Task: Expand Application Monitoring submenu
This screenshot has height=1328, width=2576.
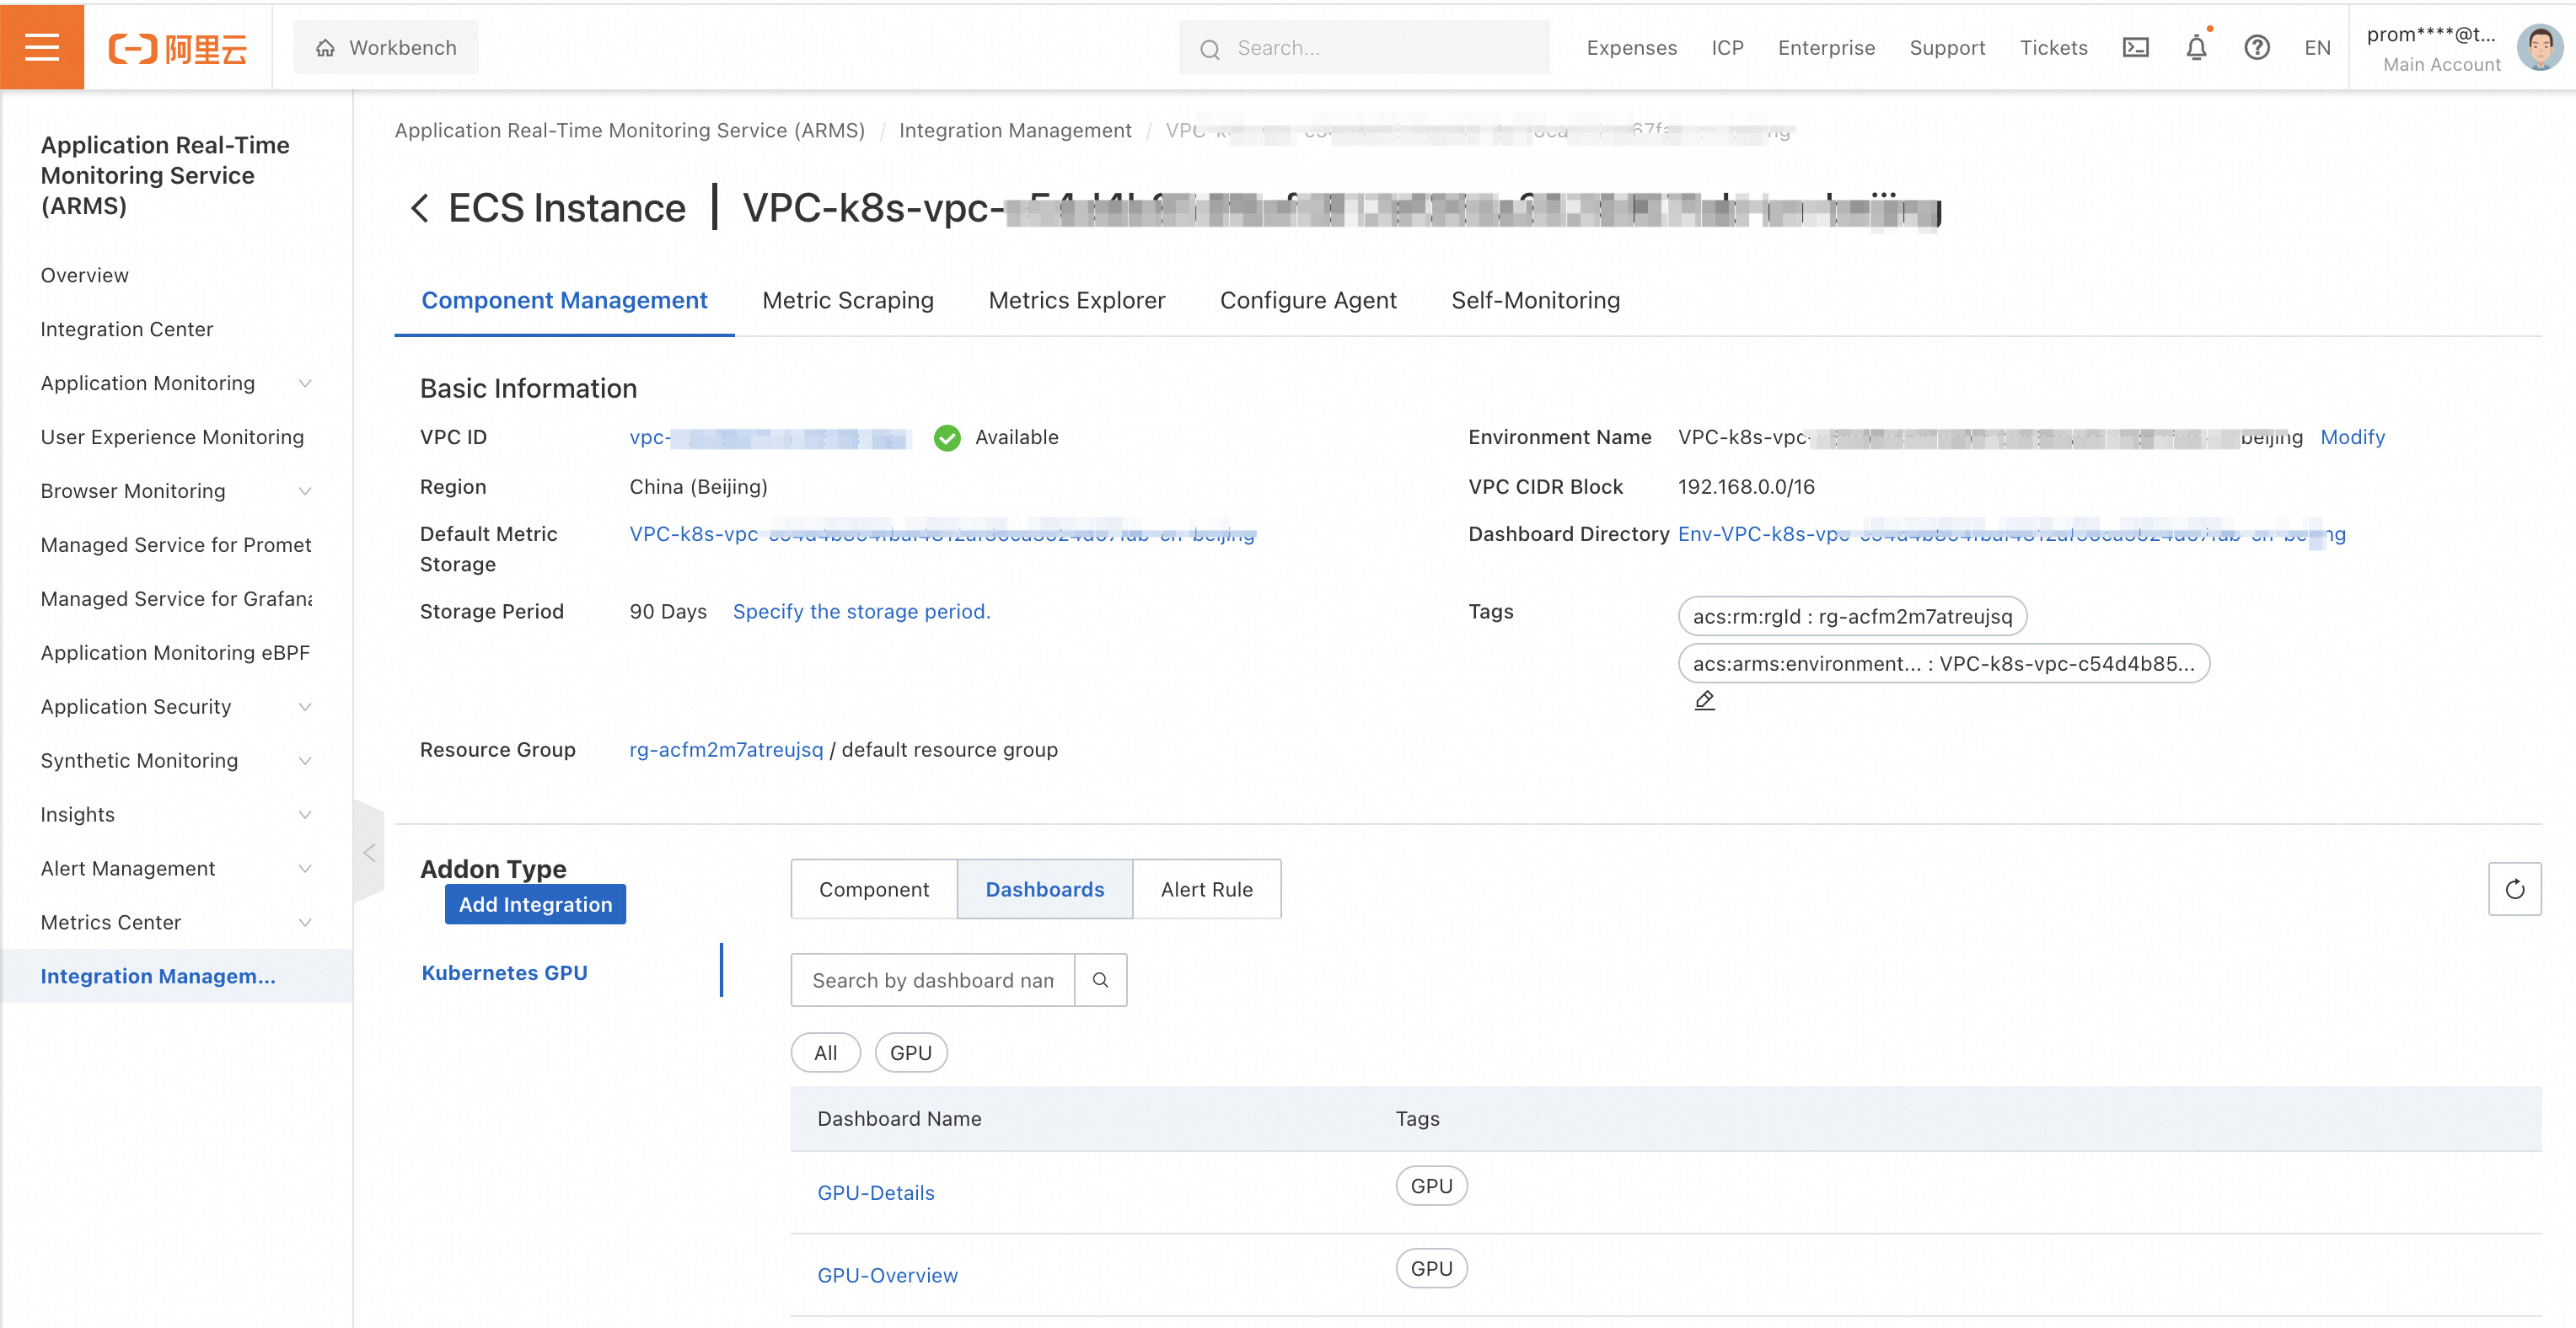Action: click(305, 383)
